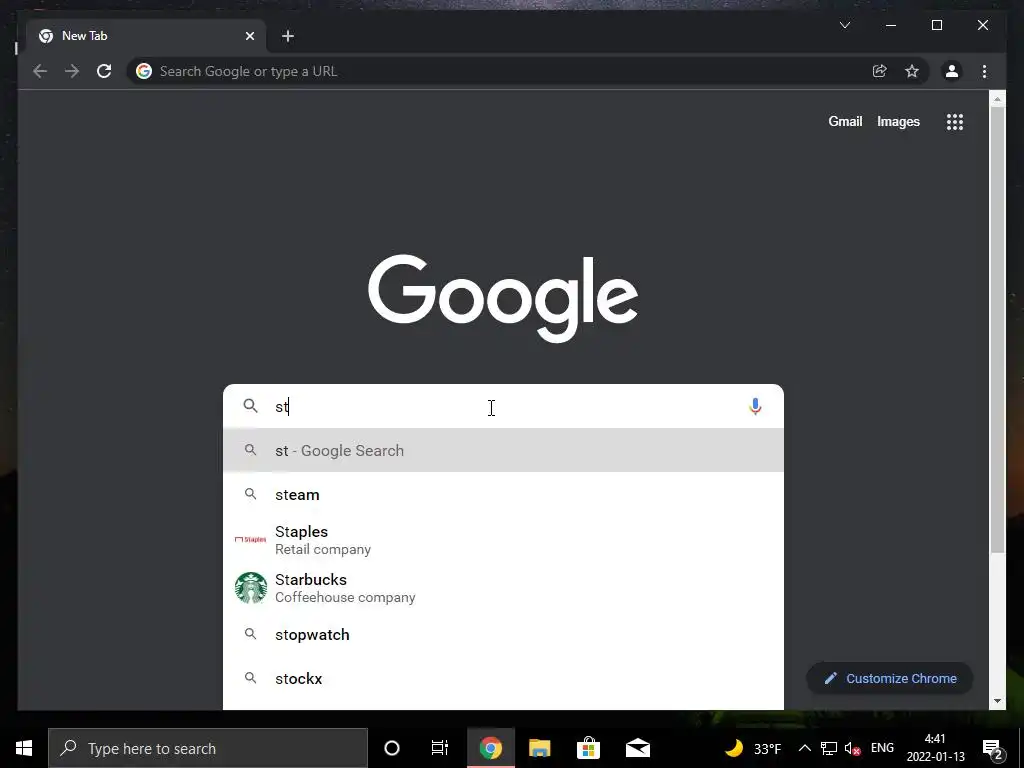Click the Google icon in the address bar
The image size is (1024, 768).
[144, 71]
